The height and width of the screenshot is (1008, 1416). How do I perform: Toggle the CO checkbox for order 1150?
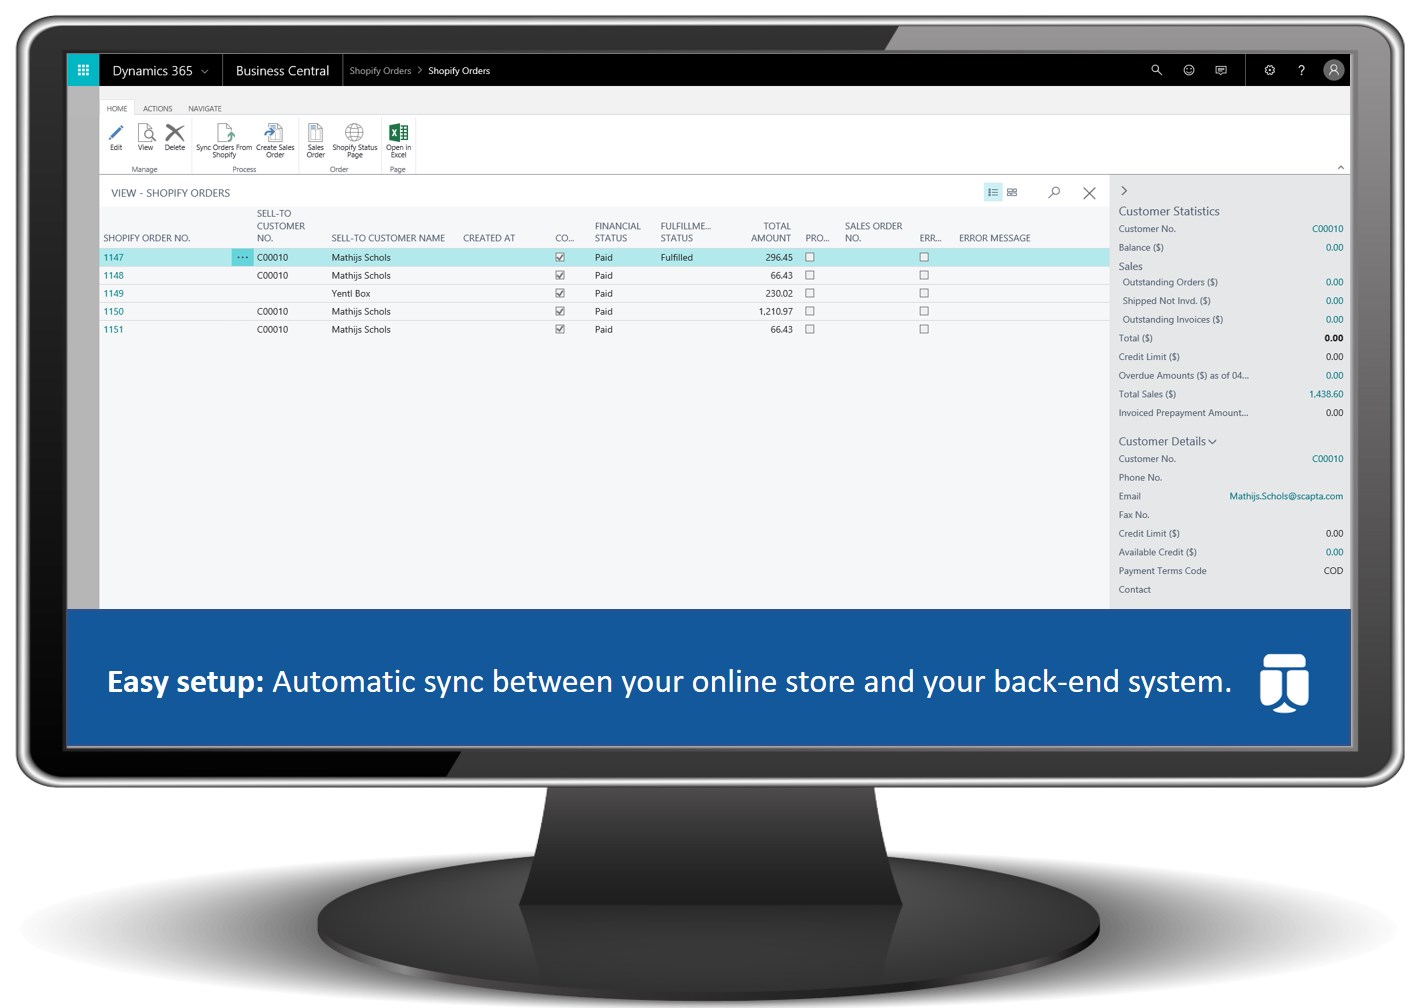pos(560,311)
